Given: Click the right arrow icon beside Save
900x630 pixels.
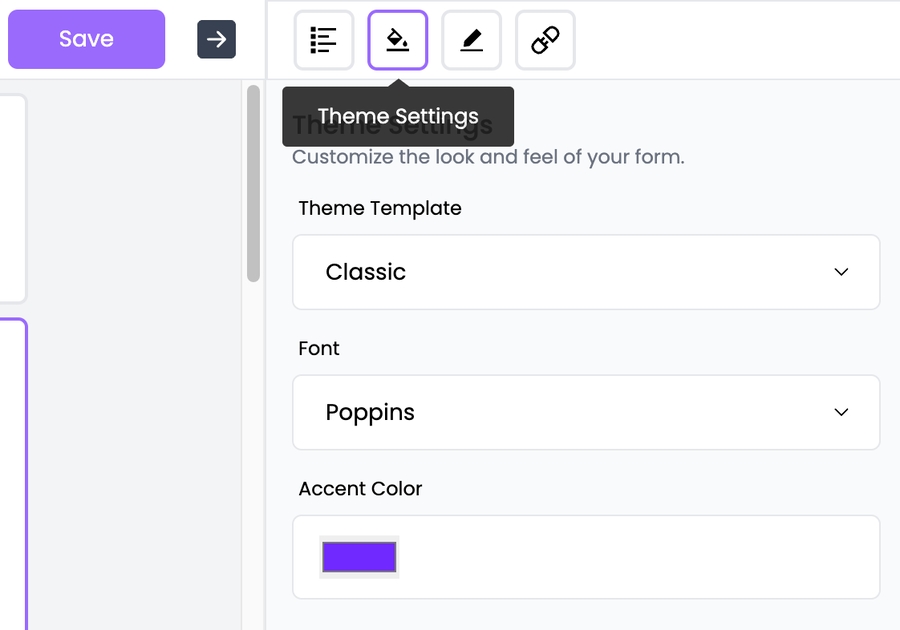Looking at the screenshot, I should click(216, 40).
